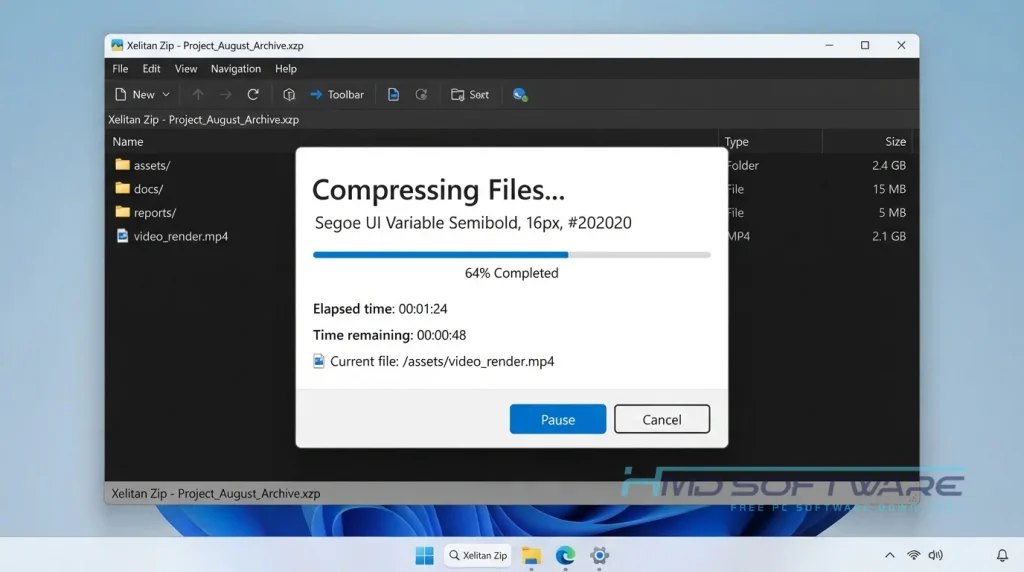Click the 2.4 GB size value
Image resolution: width=1024 pixels, height=572 pixels.
click(889, 165)
